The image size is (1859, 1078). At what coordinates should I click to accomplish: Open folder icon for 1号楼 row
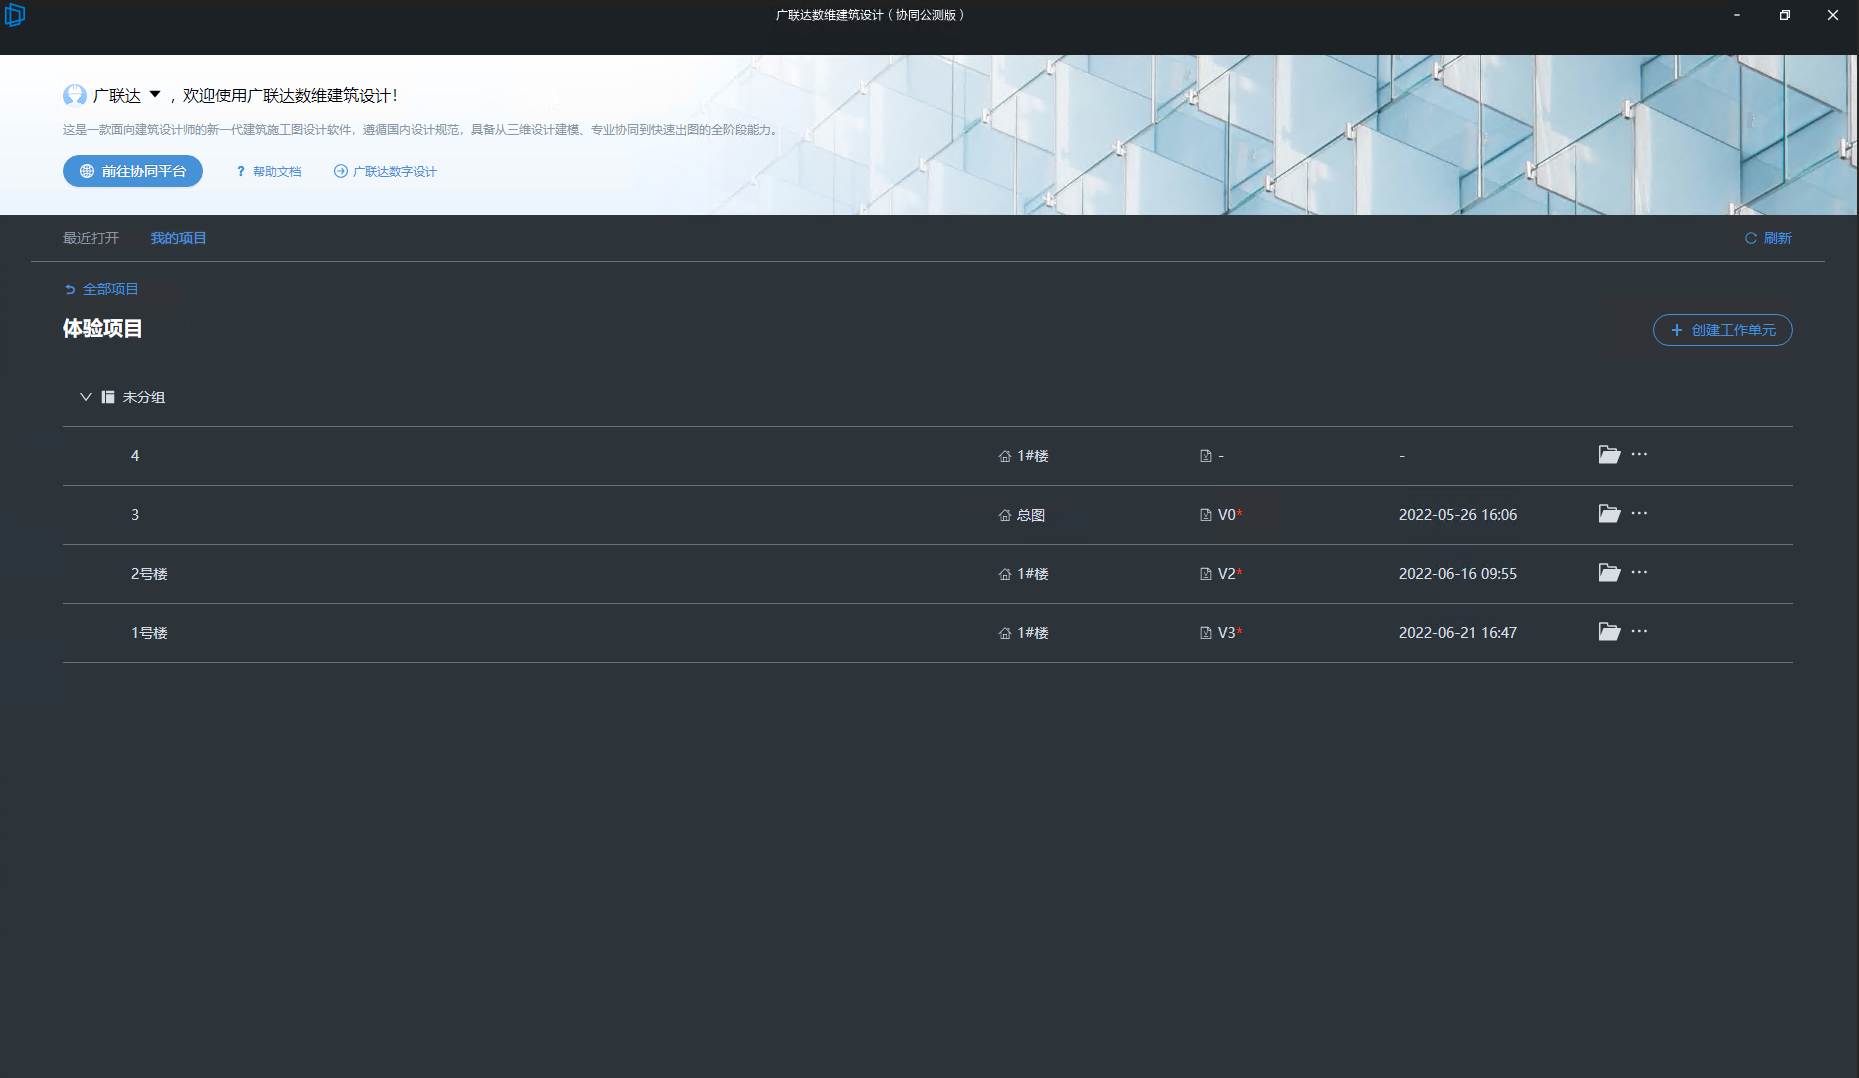point(1609,632)
